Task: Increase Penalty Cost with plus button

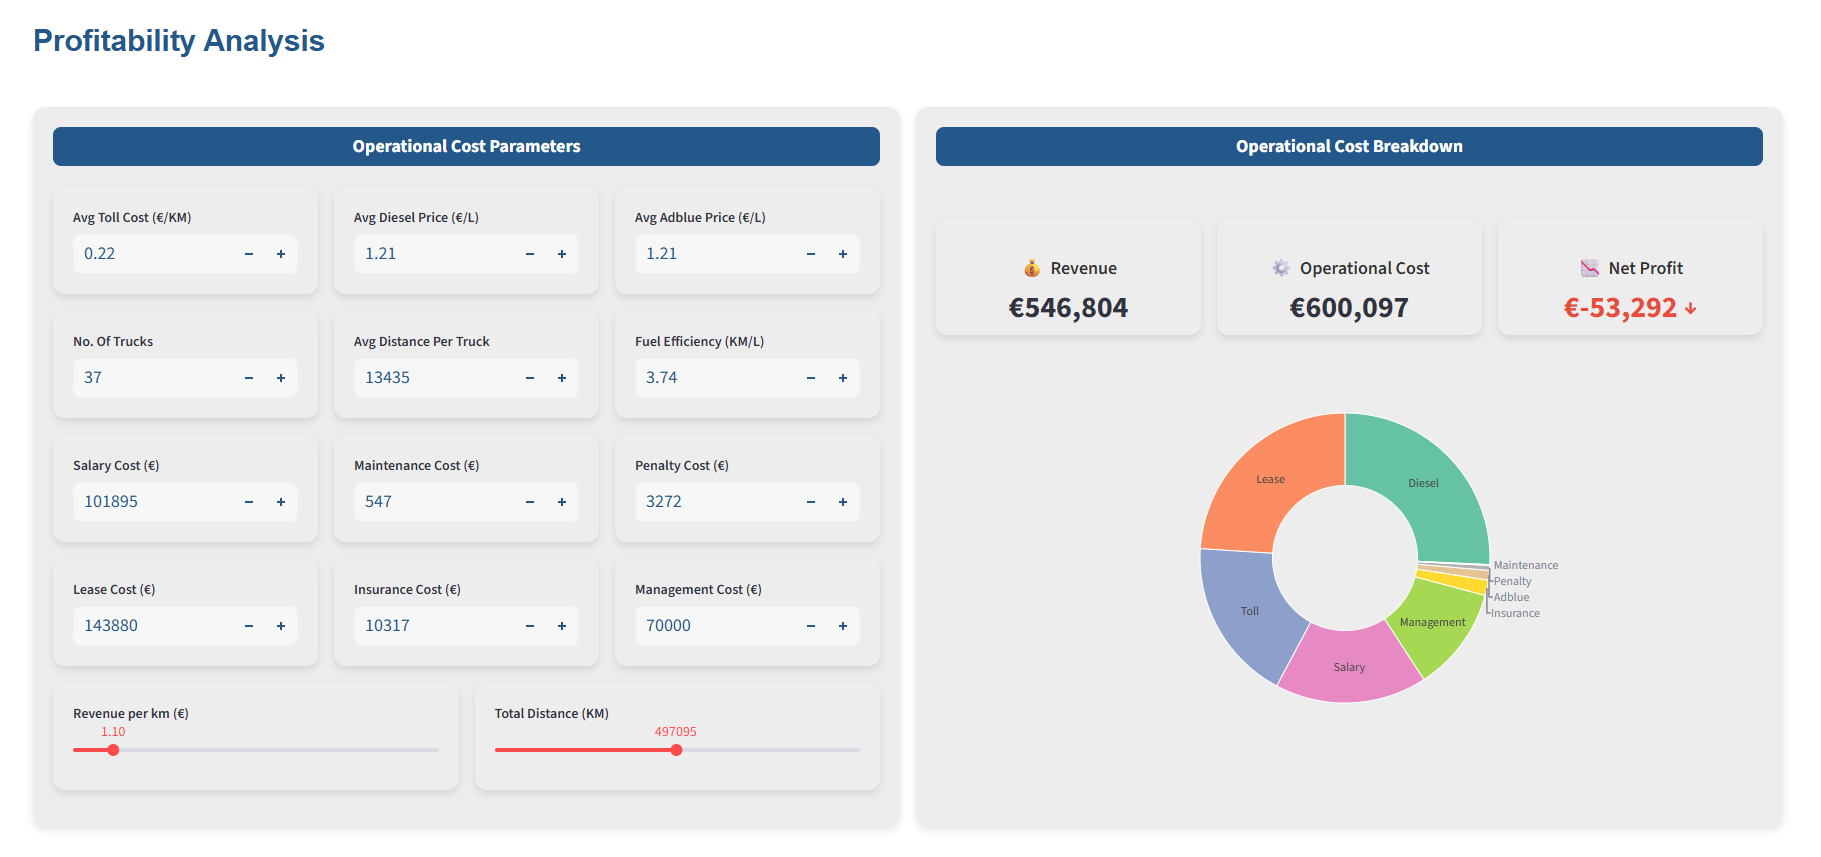Action: coord(843,502)
